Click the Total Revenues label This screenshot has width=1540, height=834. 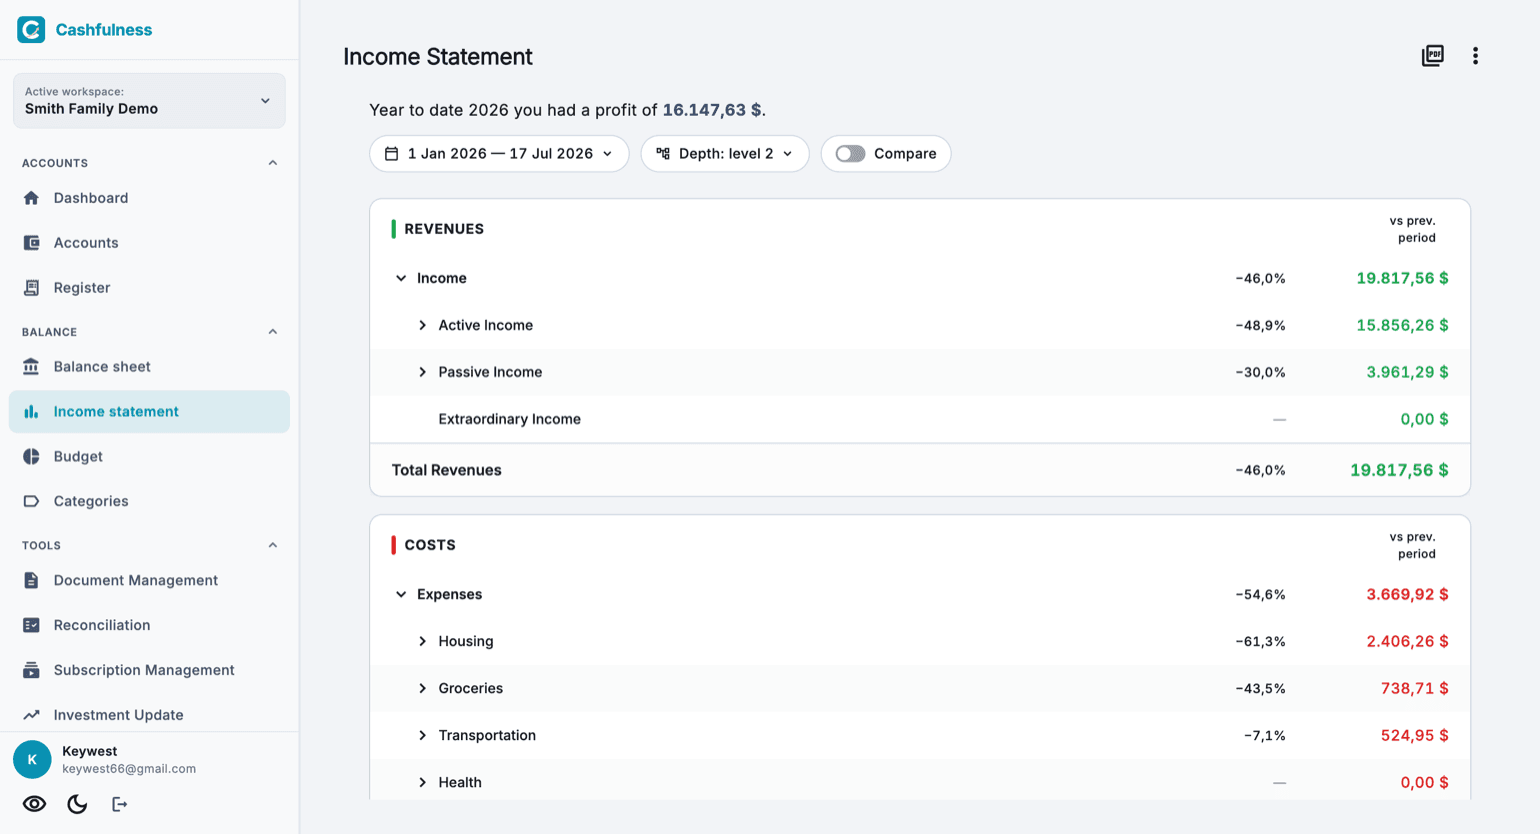(x=446, y=470)
